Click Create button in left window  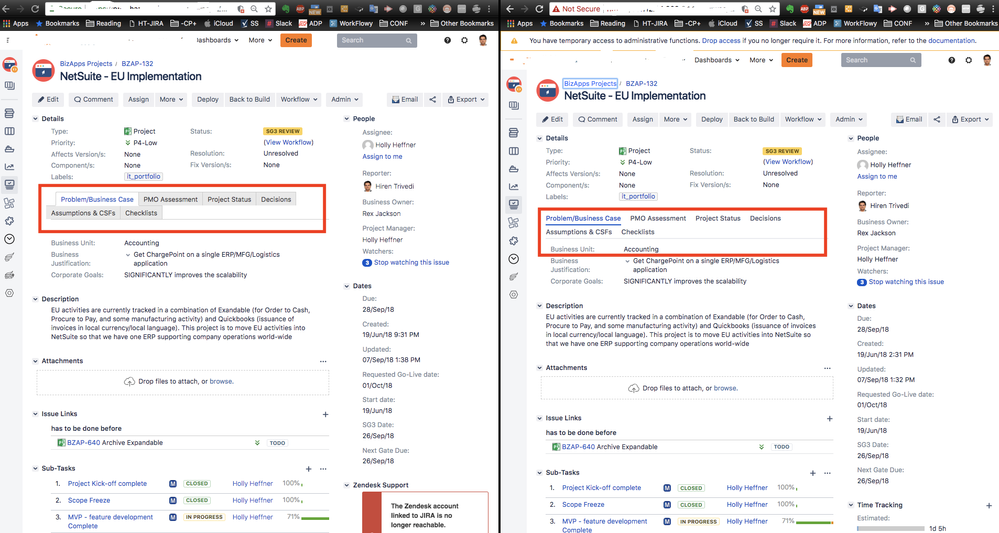click(x=296, y=40)
